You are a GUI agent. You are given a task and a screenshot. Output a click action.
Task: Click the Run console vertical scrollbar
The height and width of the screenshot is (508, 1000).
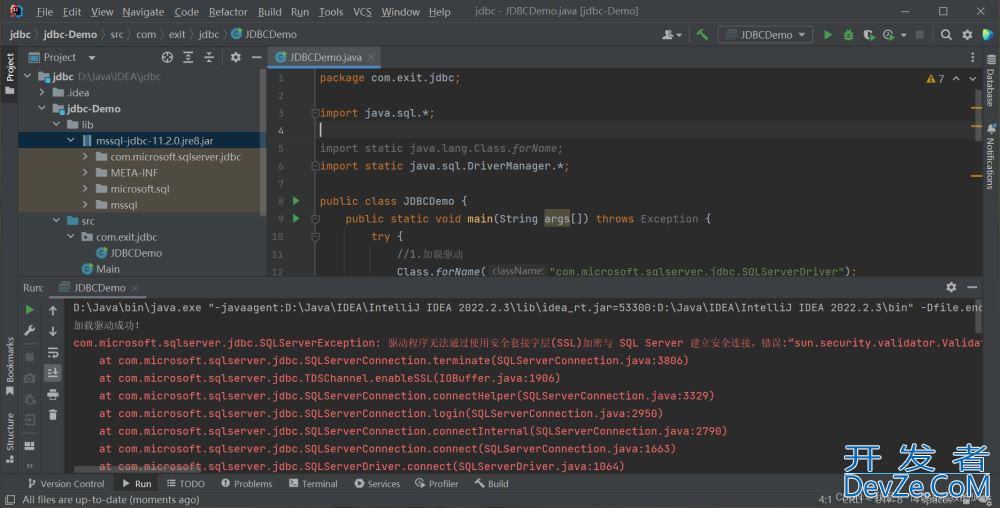point(979,316)
